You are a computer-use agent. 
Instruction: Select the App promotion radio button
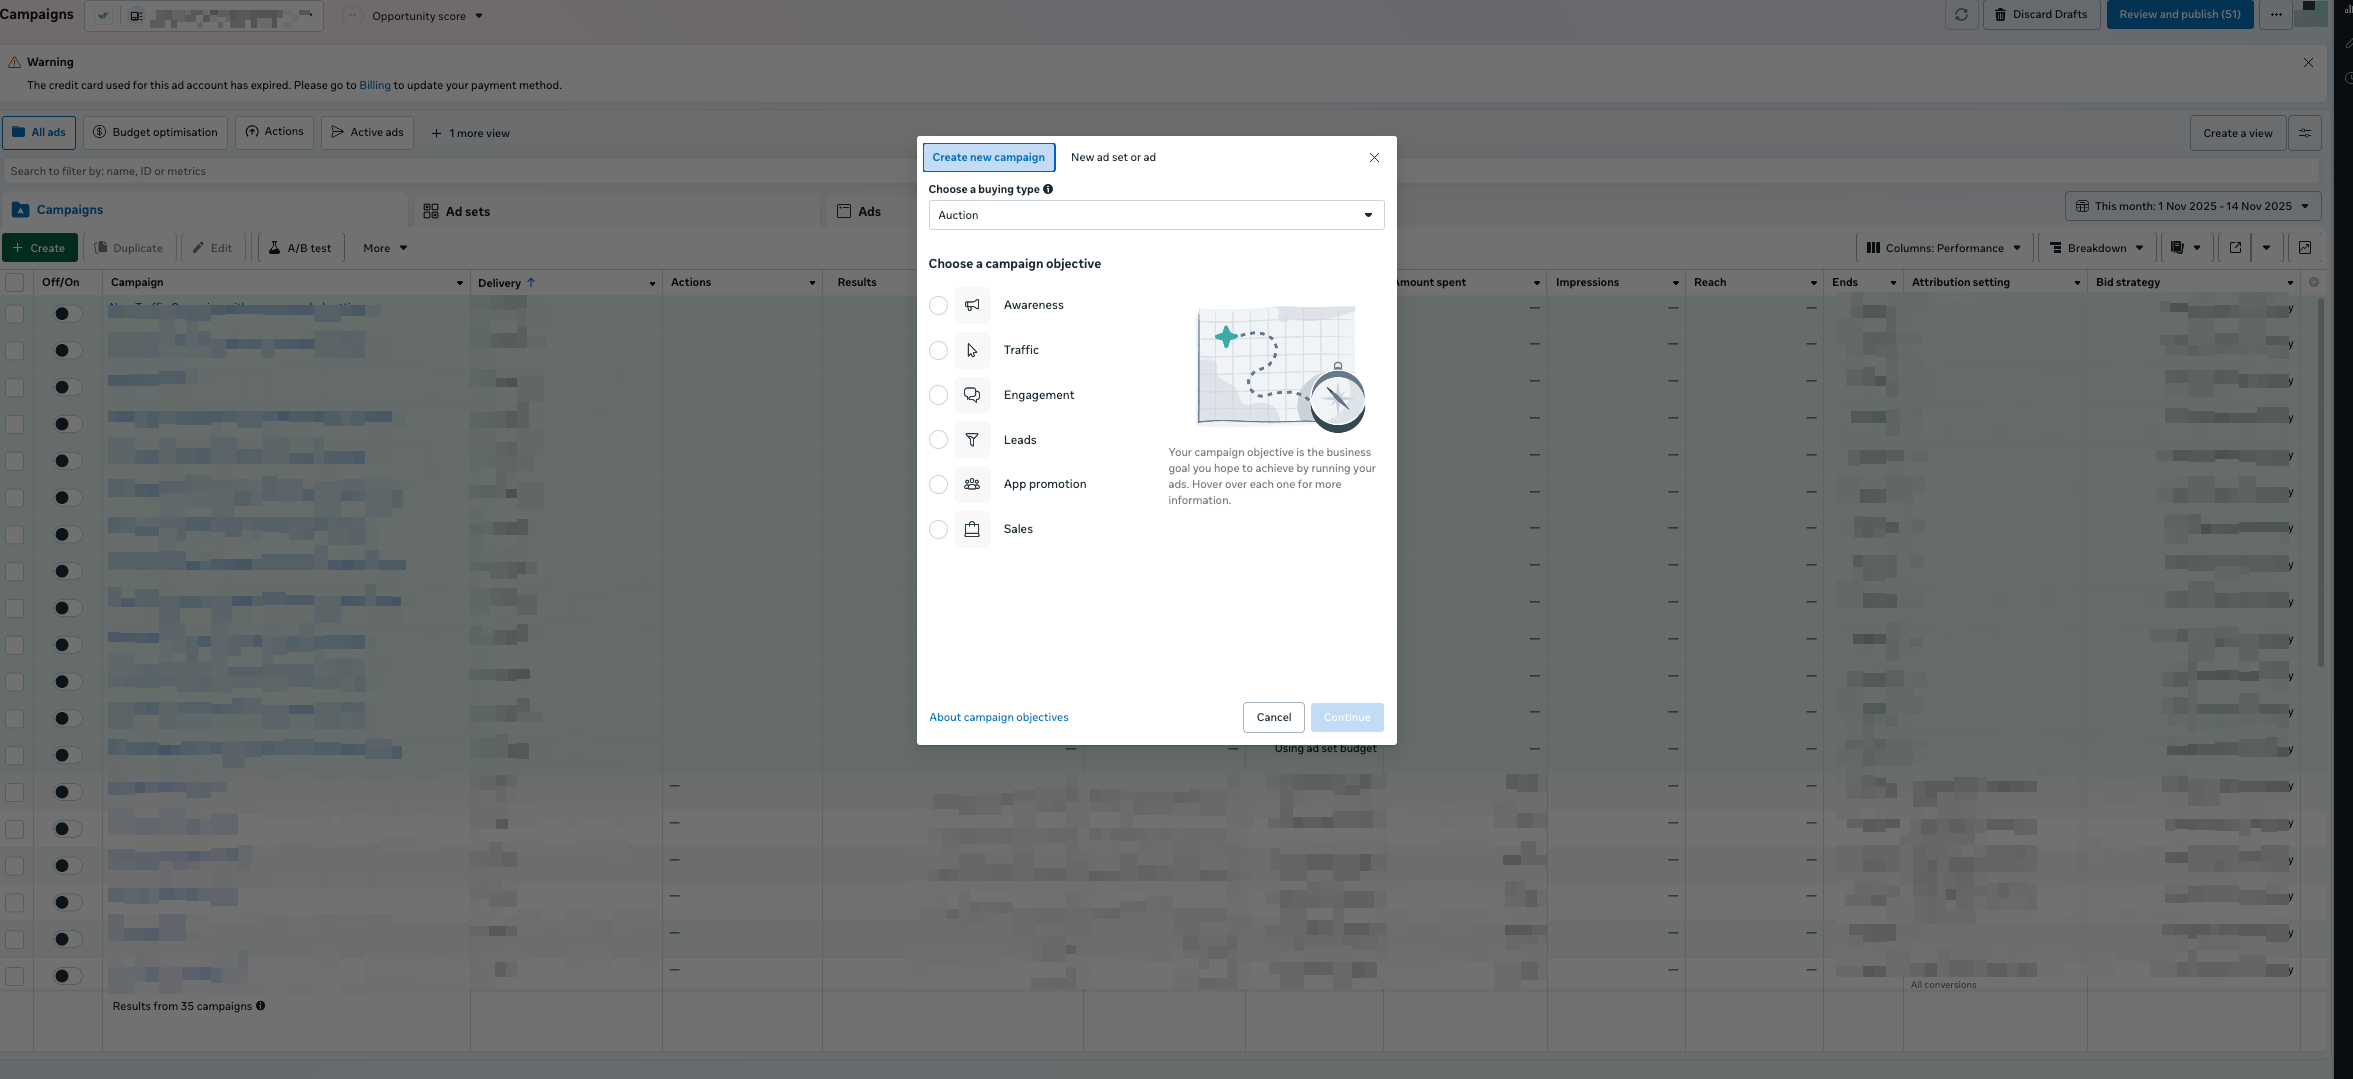coord(938,484)
